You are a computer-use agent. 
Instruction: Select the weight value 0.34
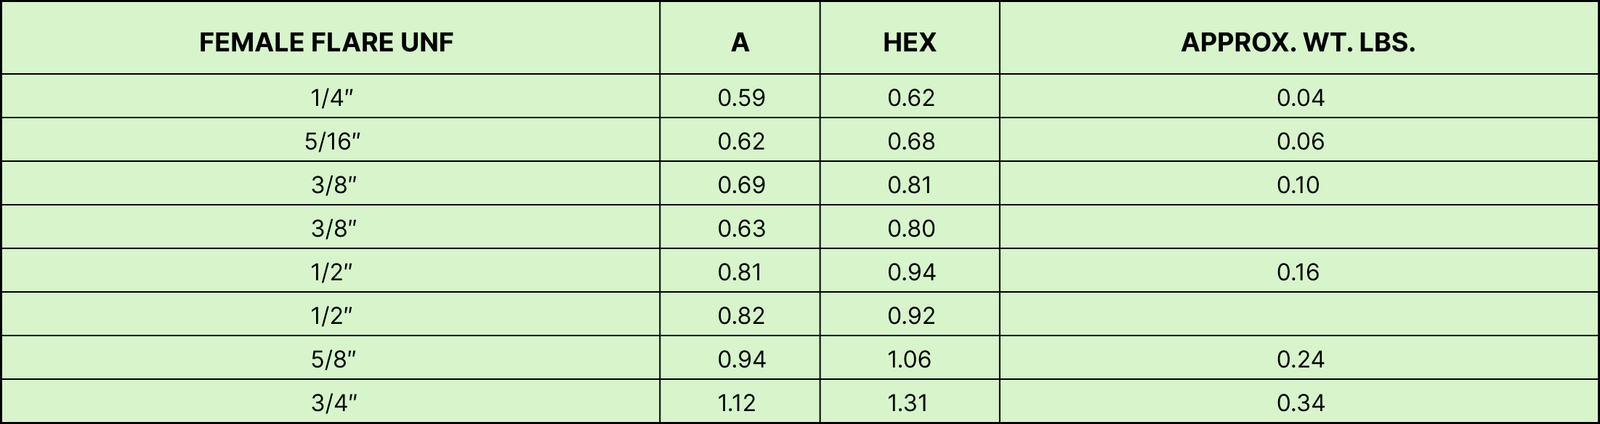click(x=1300, y=403)
